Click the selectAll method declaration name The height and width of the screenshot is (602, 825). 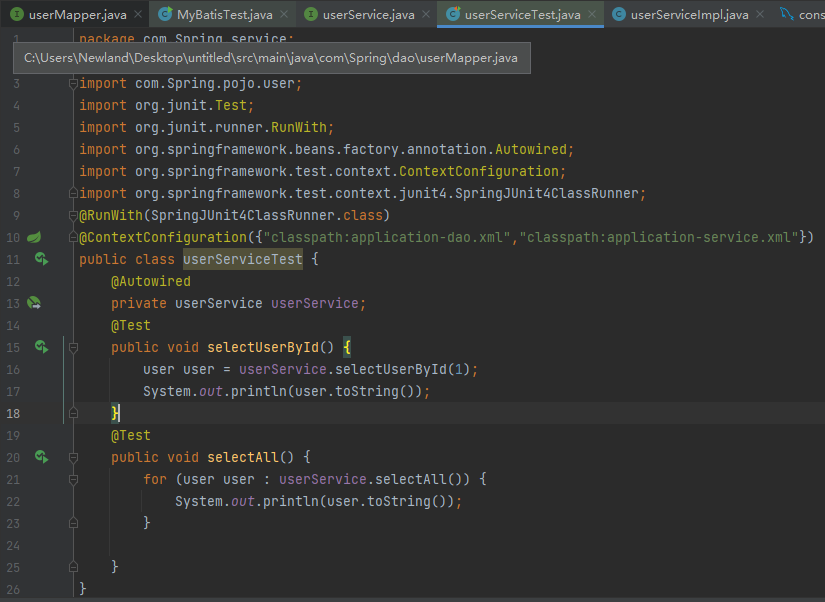point(243,457)
